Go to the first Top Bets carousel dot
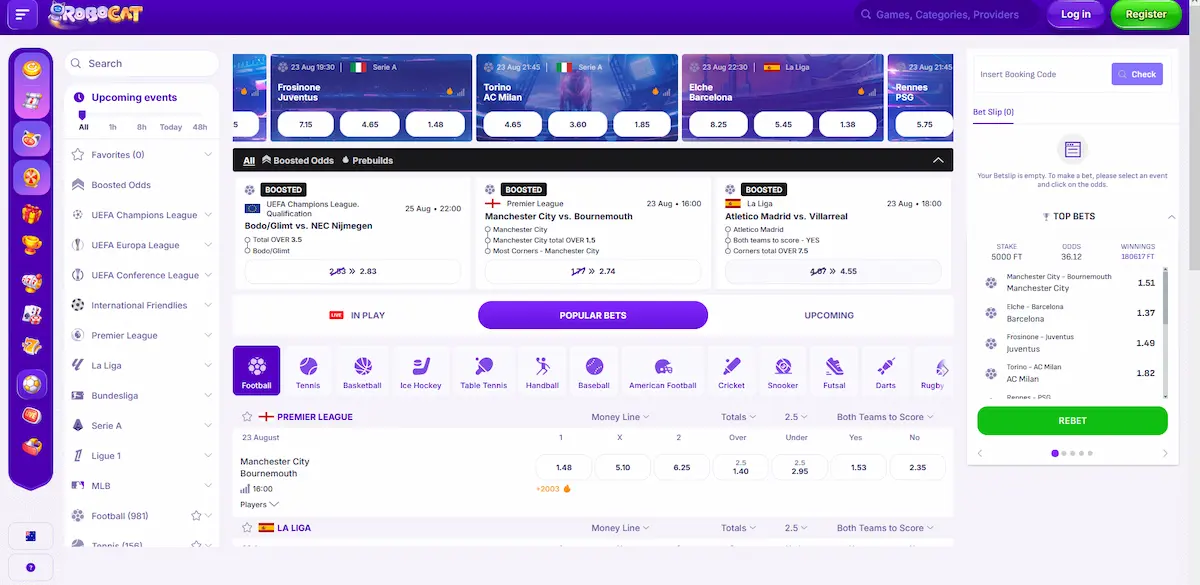The height and width of the screenshot is (585, 1200). click(1054, 454)
